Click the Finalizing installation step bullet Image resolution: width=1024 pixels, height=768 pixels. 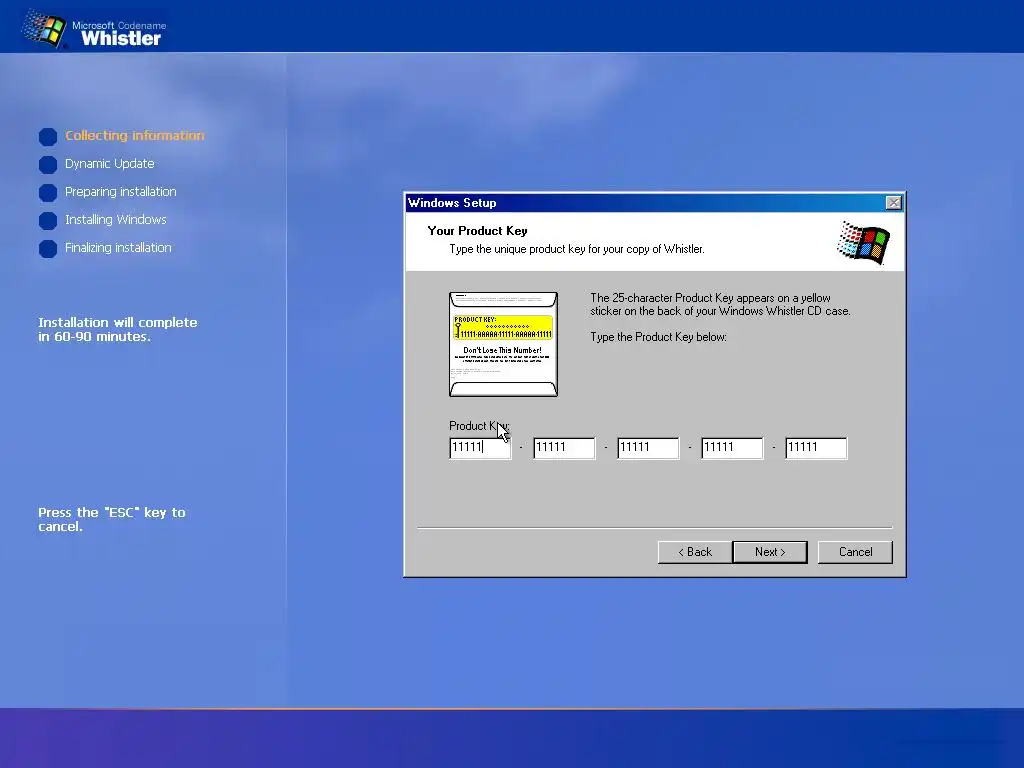48,249
